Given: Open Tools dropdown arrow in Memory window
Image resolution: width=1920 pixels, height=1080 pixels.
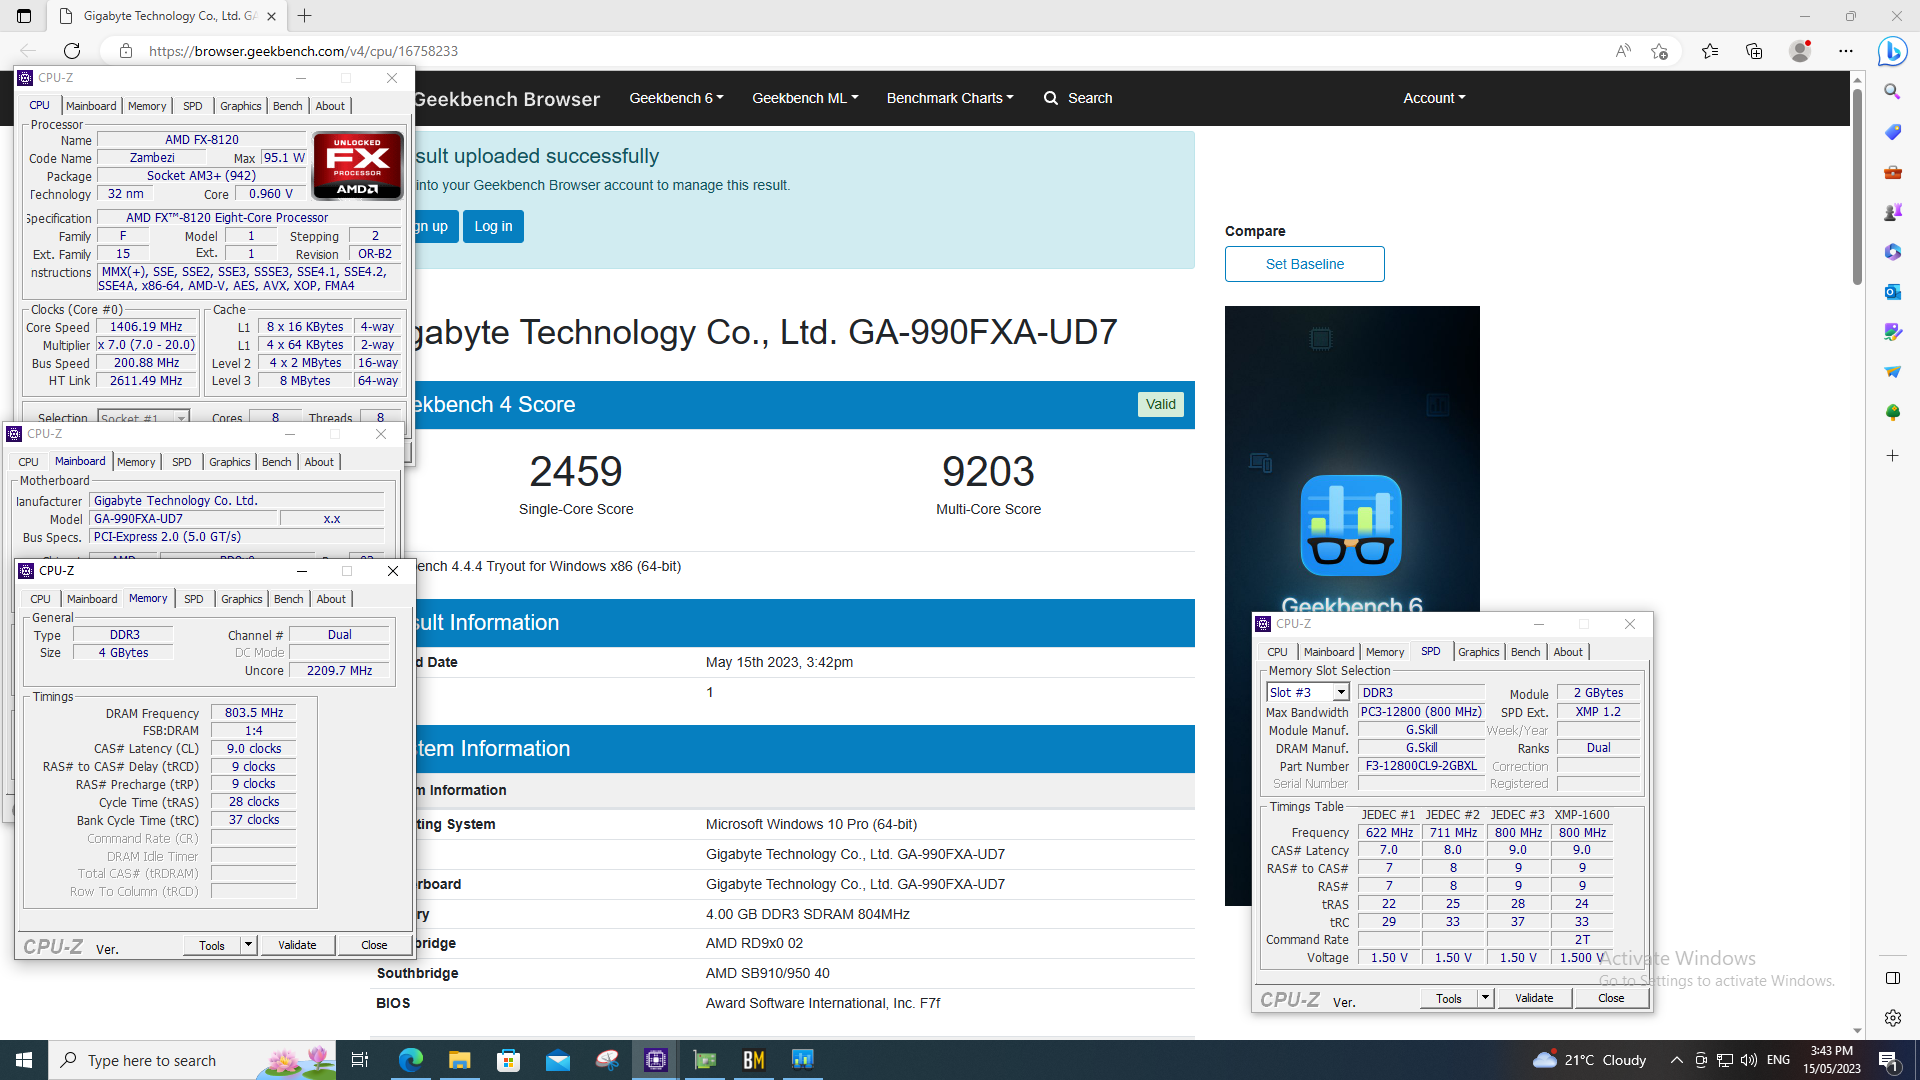Looking at the screenshot, I should 248,945.
